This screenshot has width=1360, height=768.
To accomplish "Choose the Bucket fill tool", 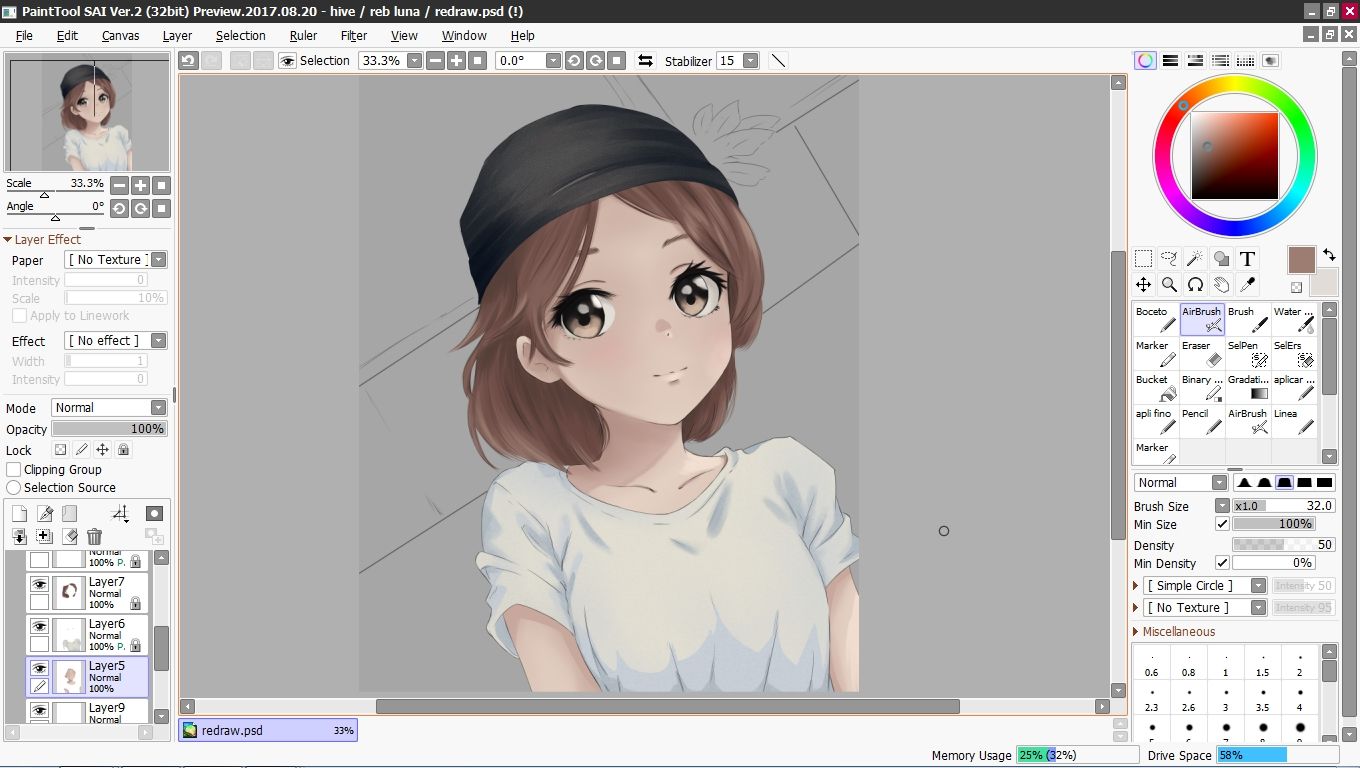I will [1155, 388].
